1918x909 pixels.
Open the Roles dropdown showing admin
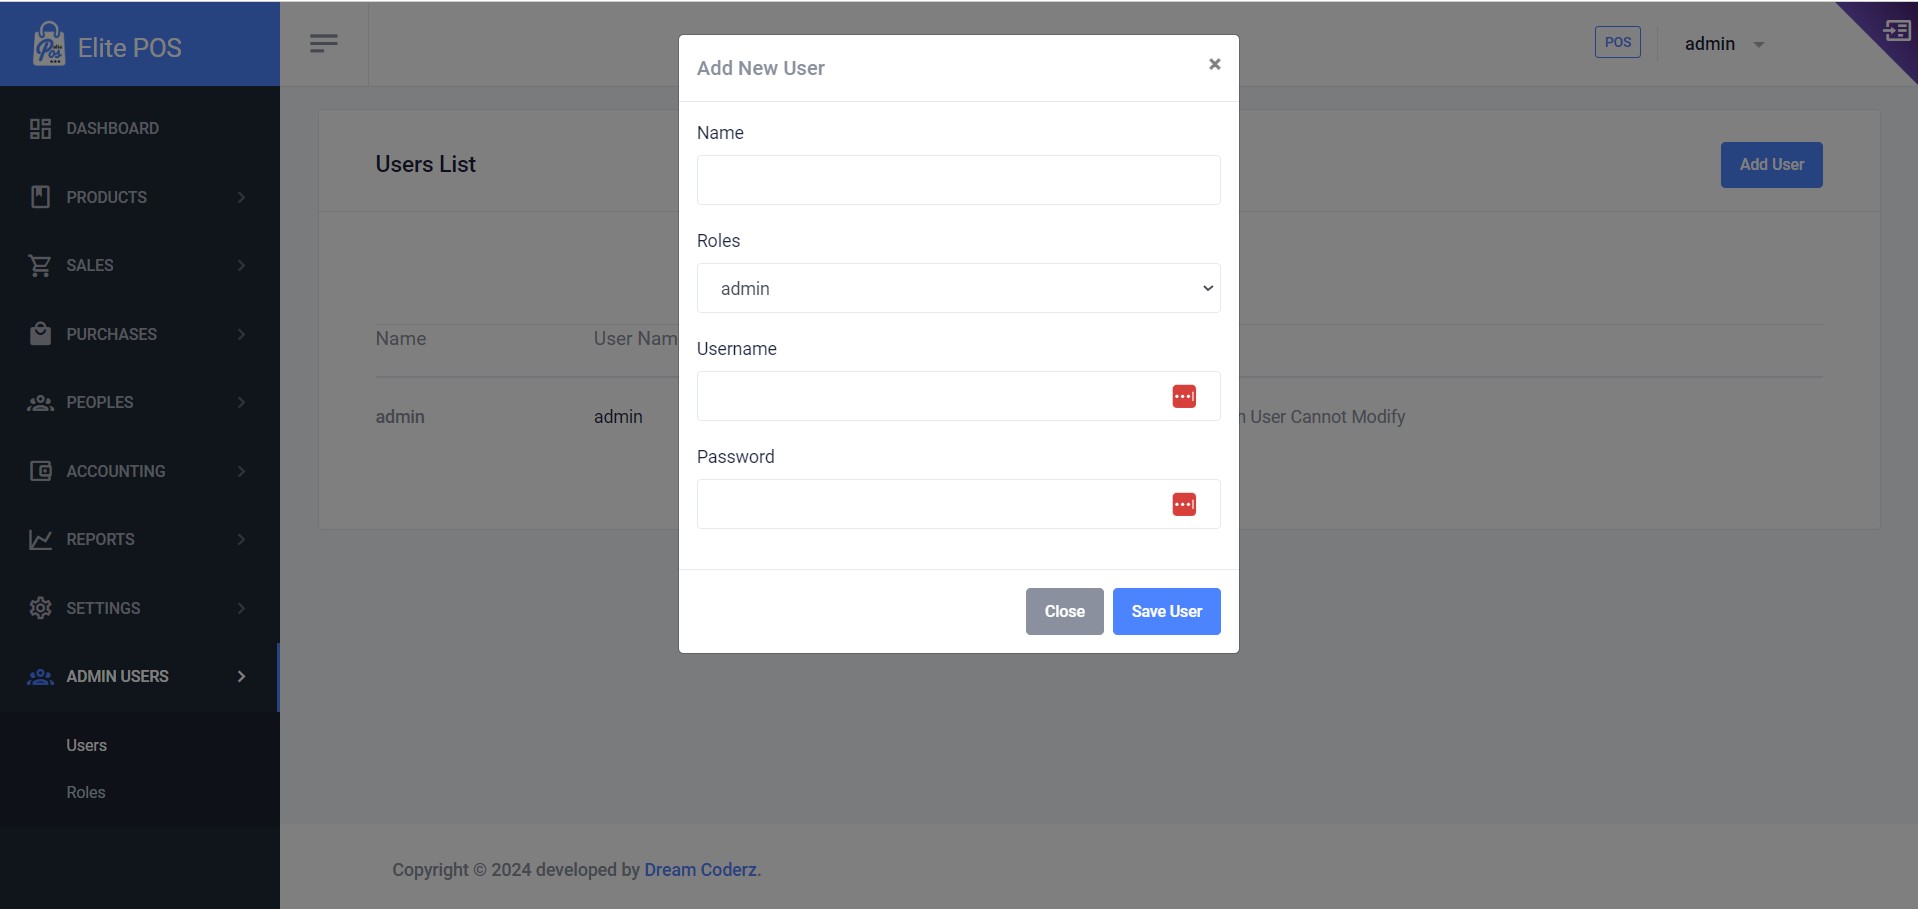point(958,288)
